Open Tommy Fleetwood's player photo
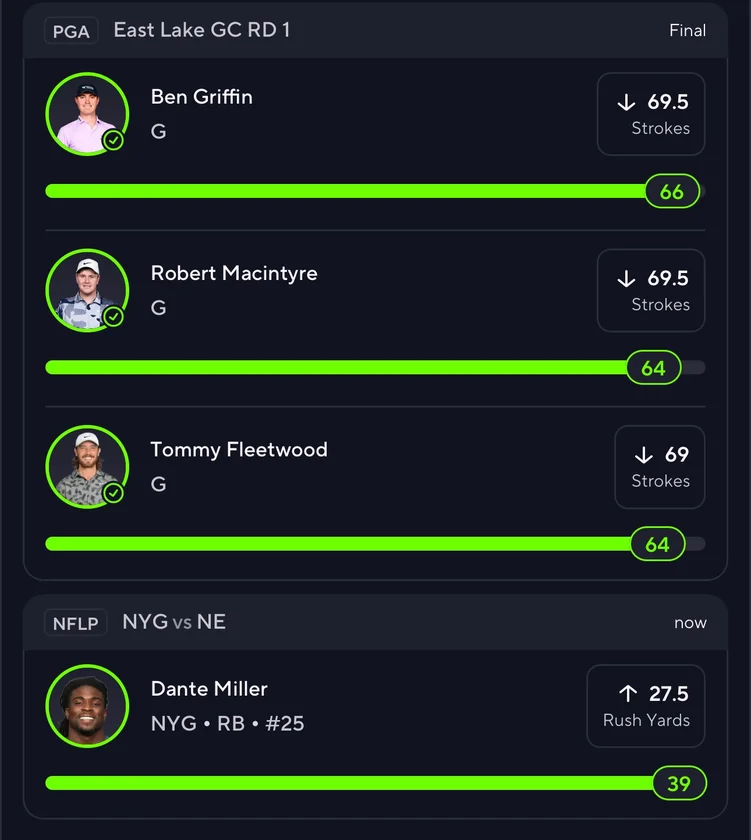Viewport: 751px width, 840px height. pyautogui.click(x=86, y=465)
